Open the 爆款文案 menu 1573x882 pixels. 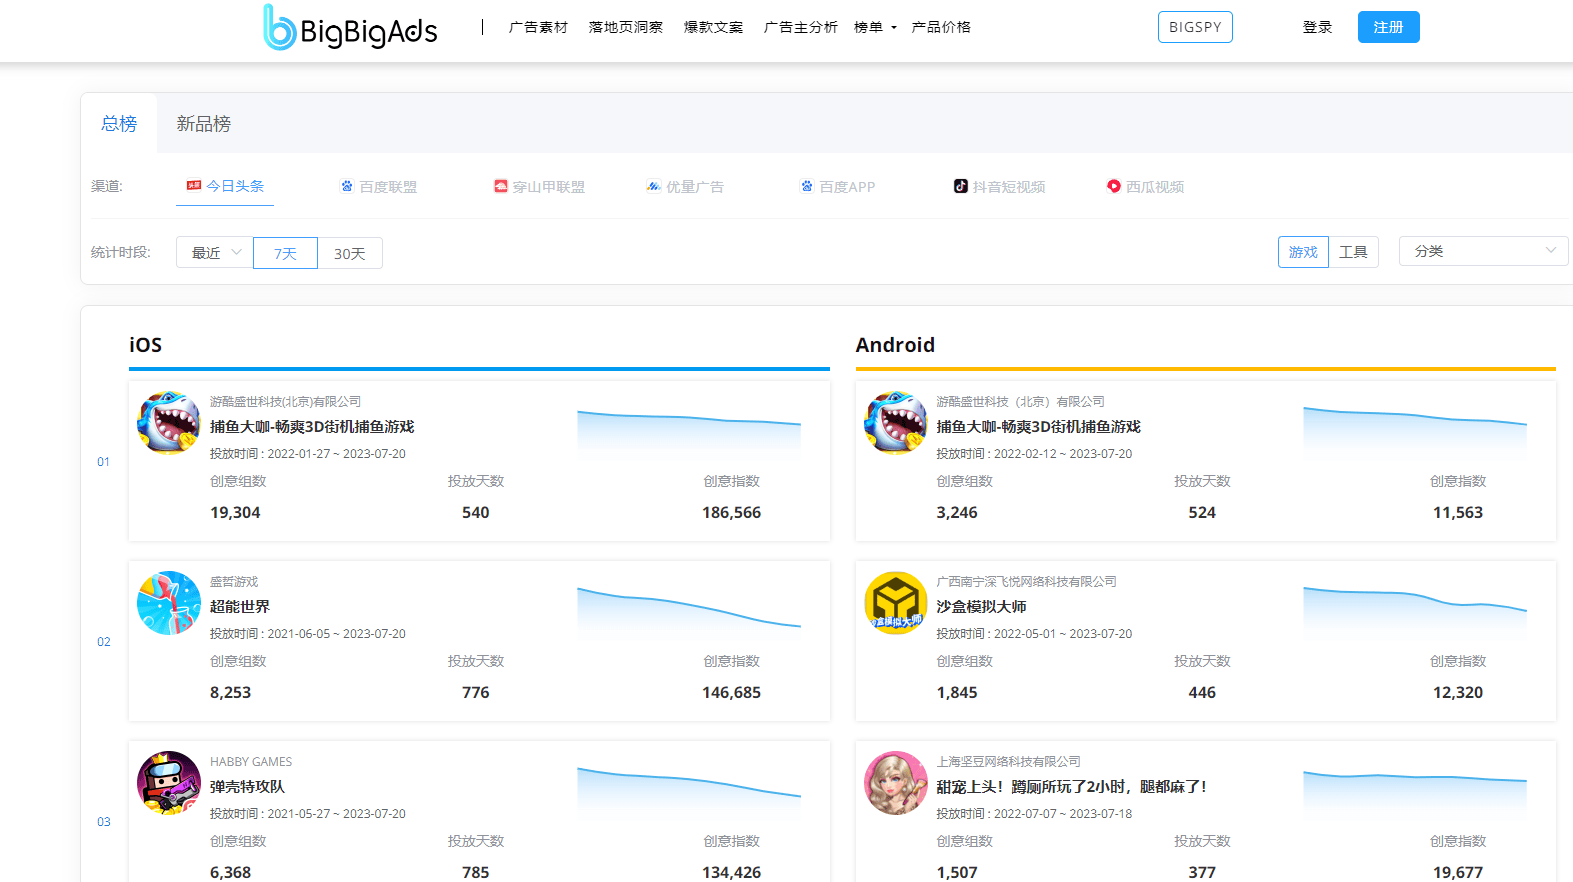[714, 27]
